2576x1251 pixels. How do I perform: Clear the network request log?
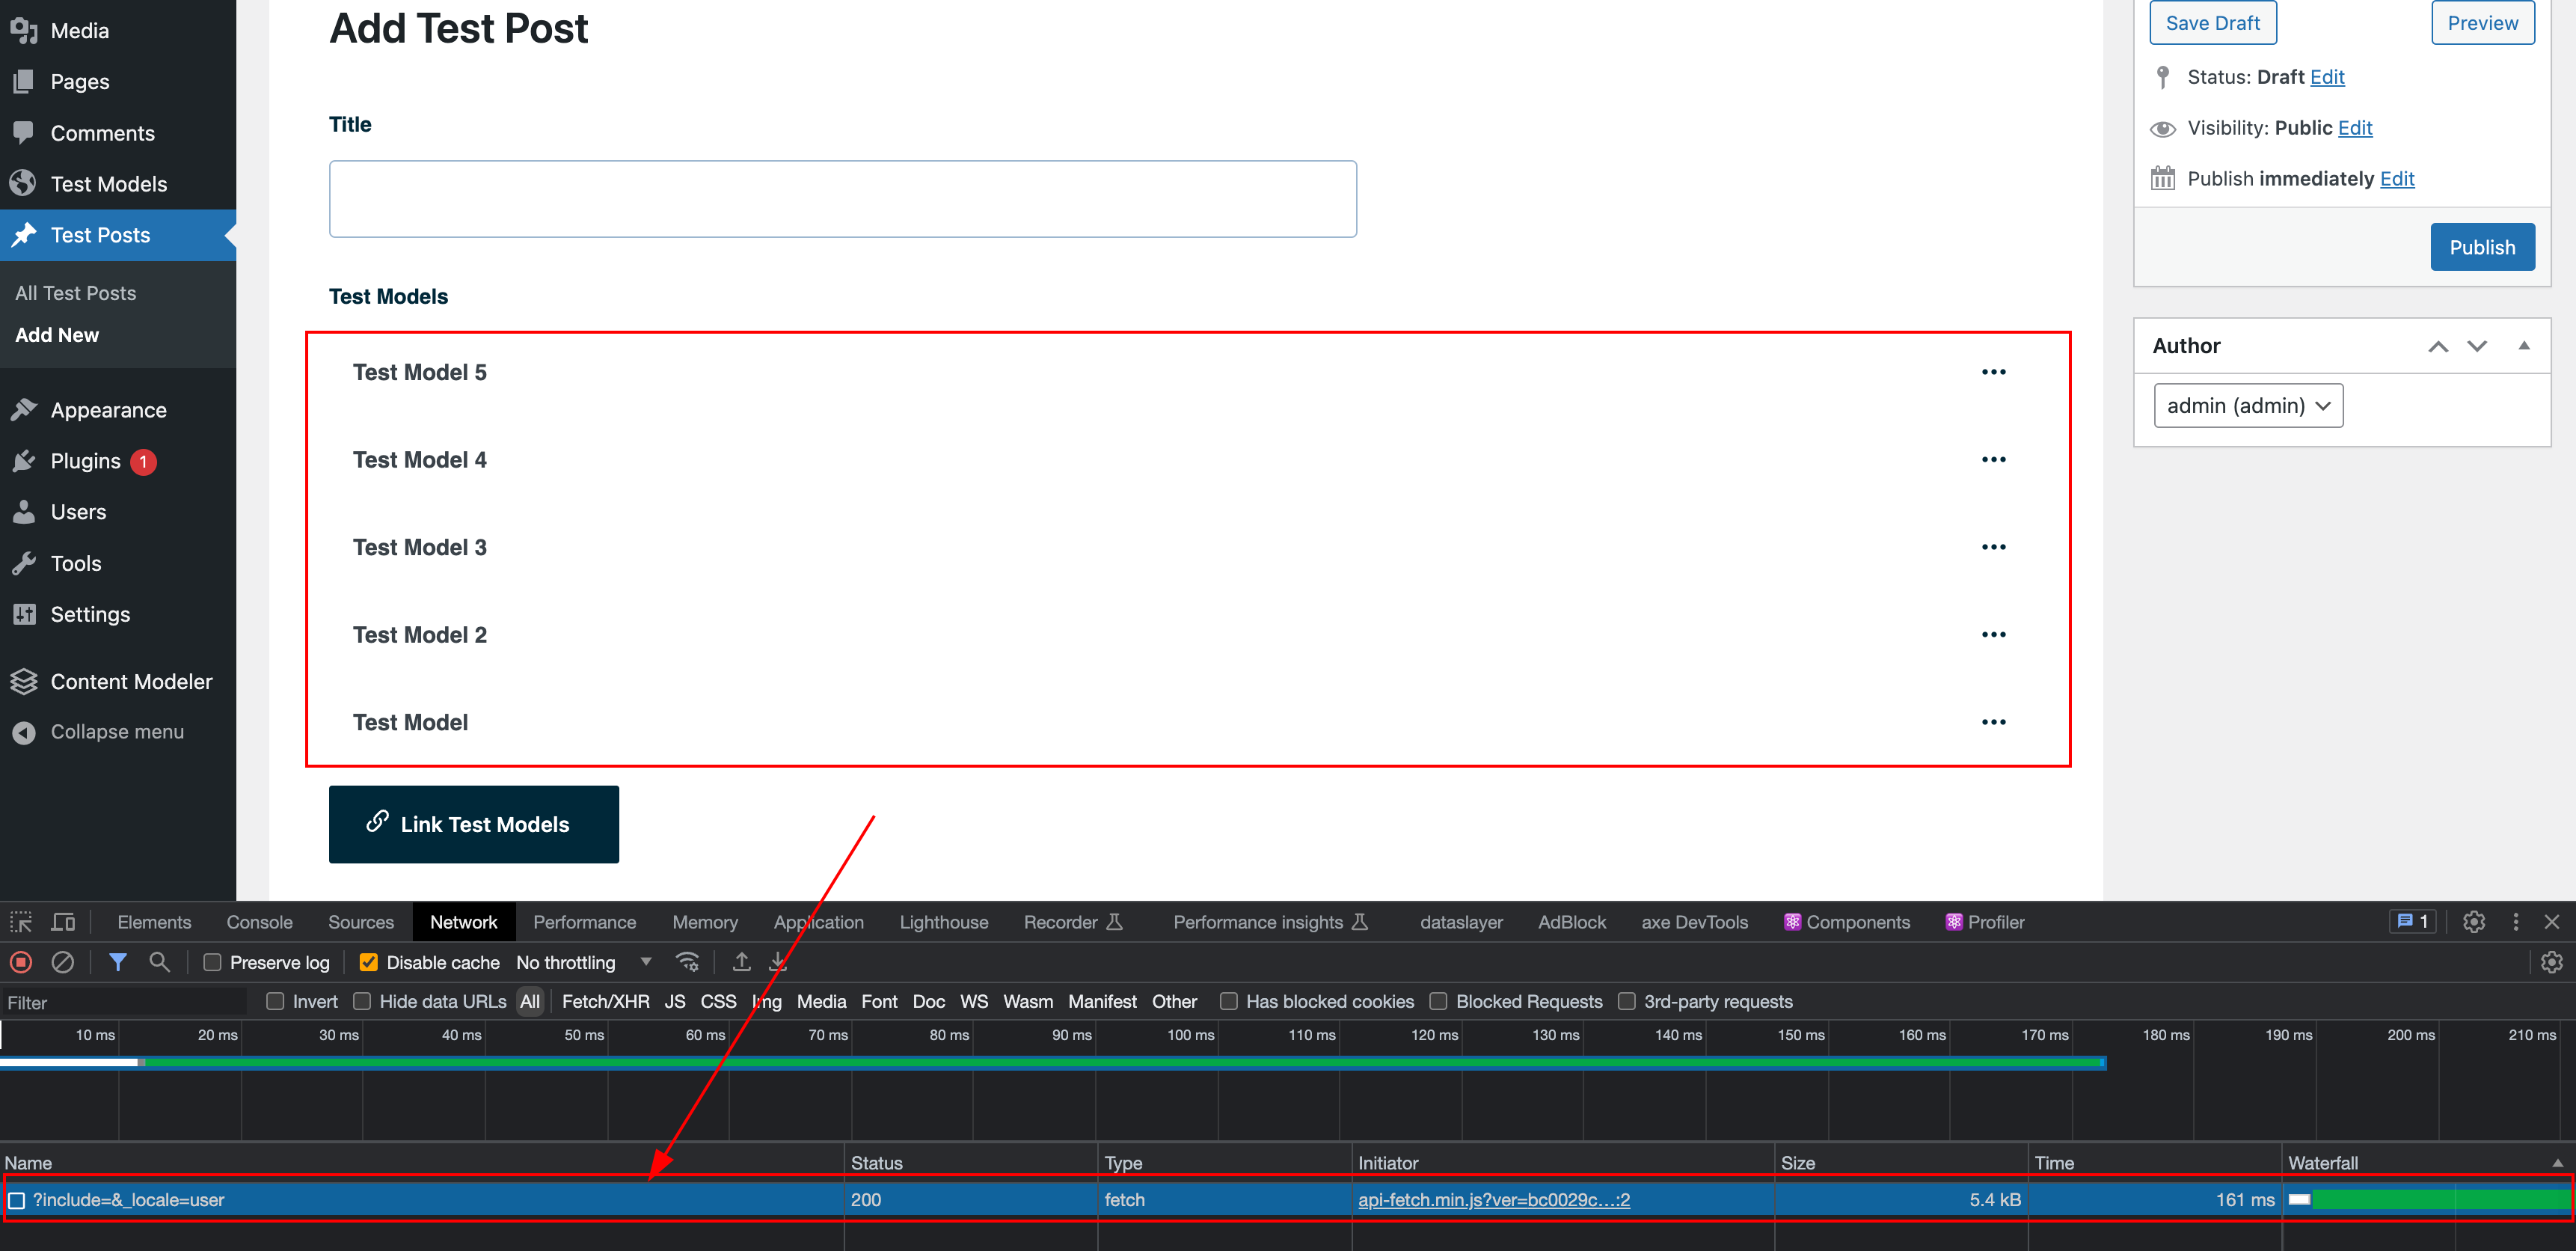[63, 961]
